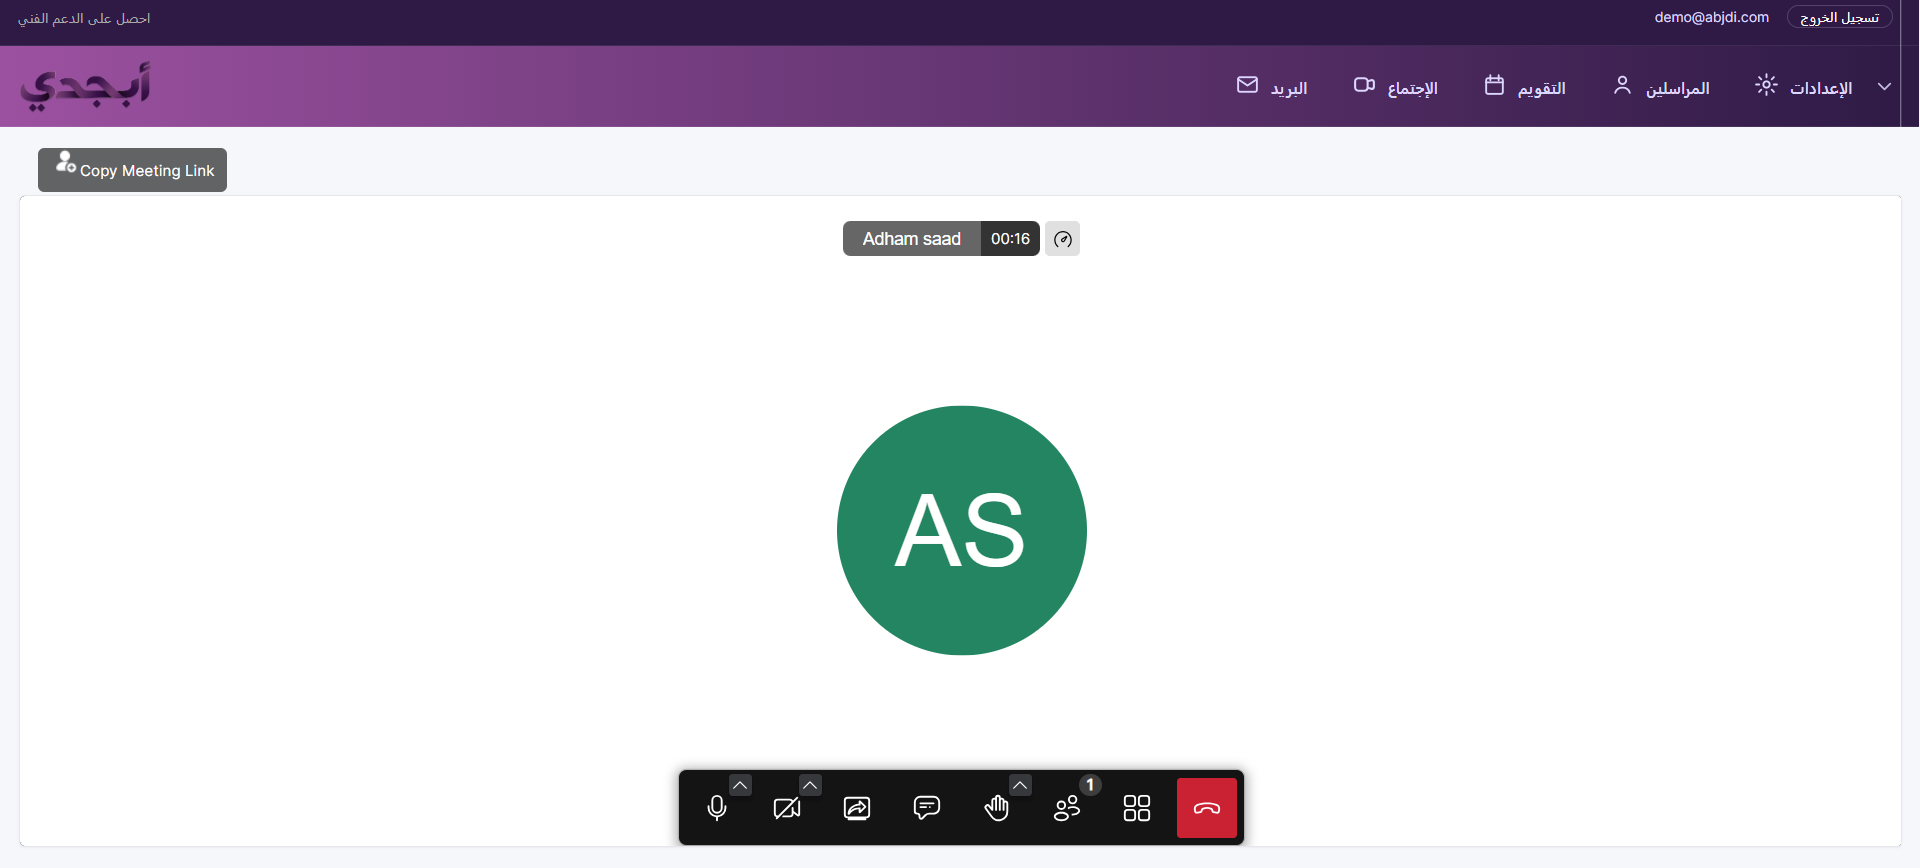Open الإجتماع meeting menu item
The width and height of the screenshot is (1920, 868).
[1412, 88]
